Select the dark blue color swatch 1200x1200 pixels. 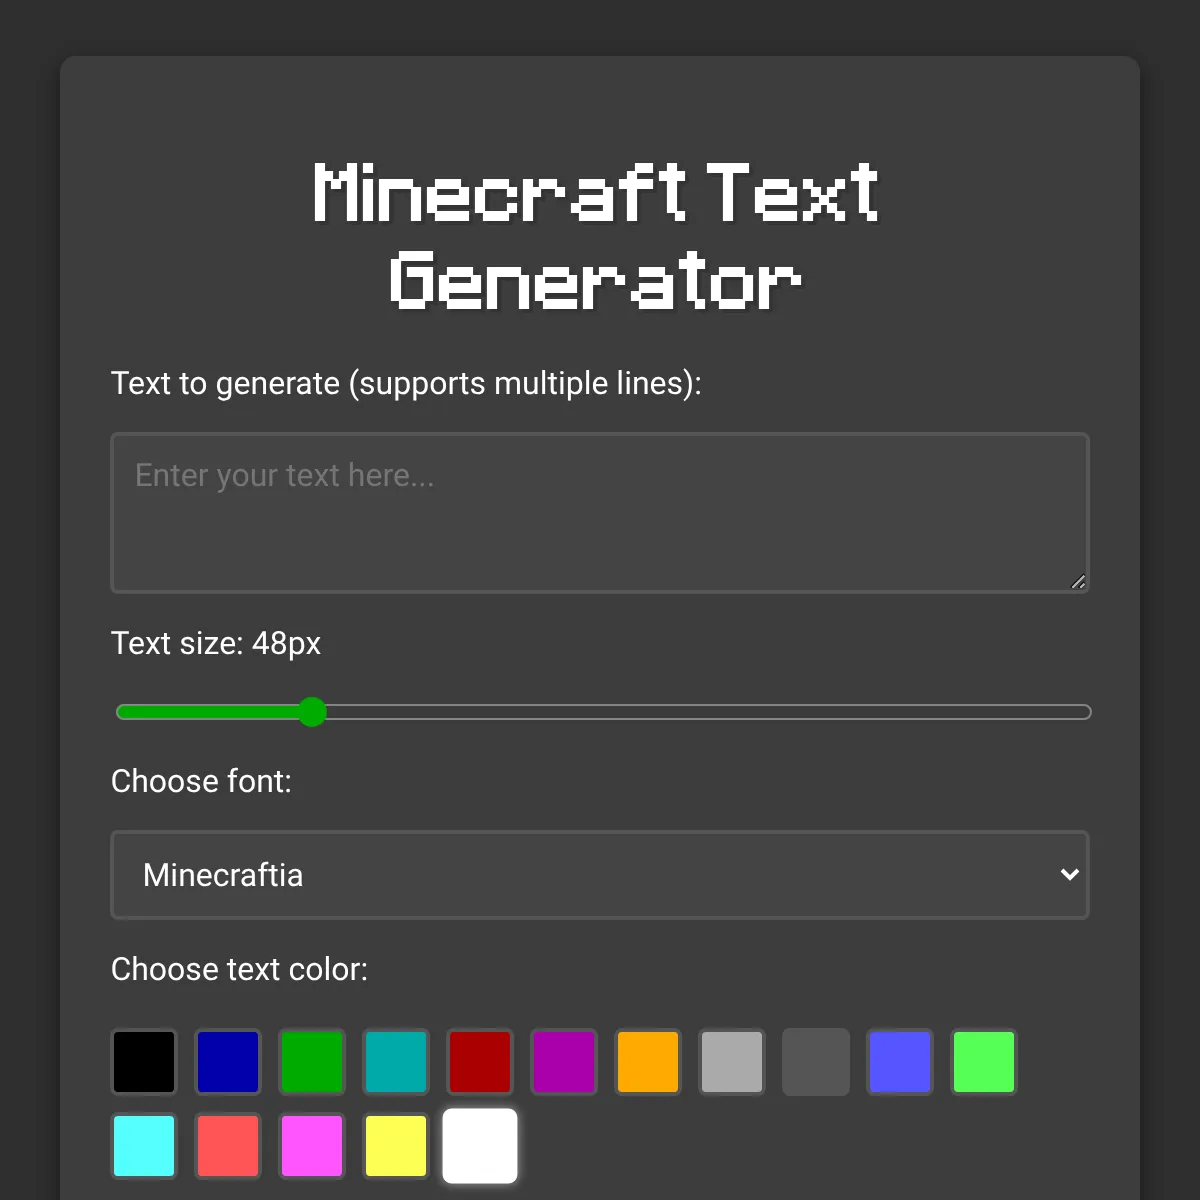coord(228,1062)
